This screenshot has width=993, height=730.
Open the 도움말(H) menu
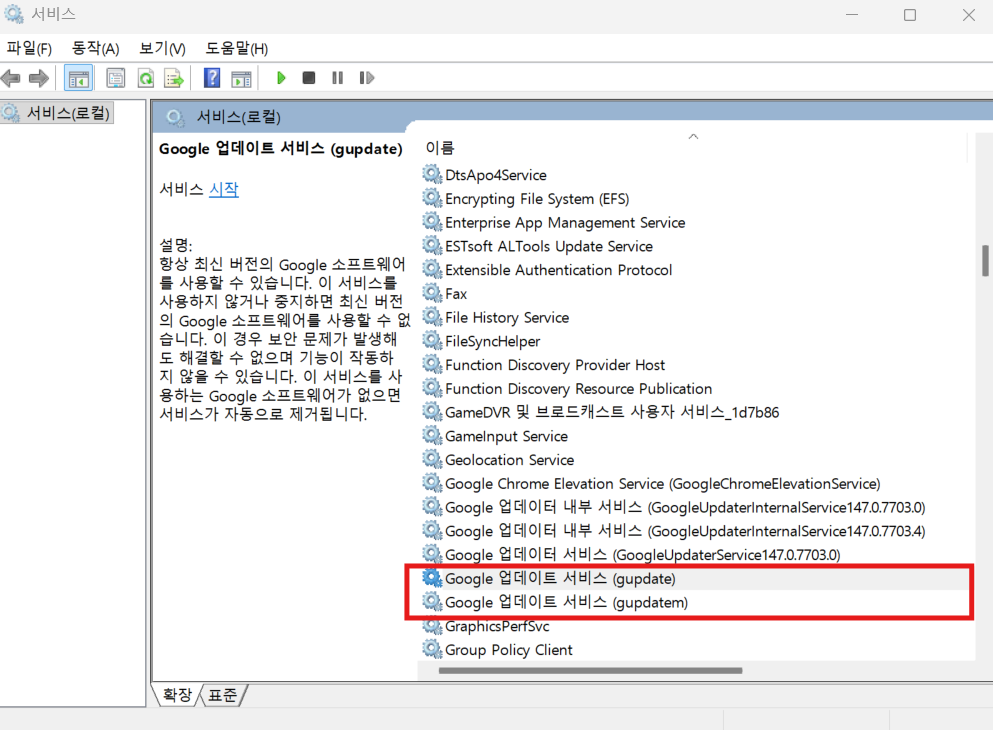tap(237, 48)
